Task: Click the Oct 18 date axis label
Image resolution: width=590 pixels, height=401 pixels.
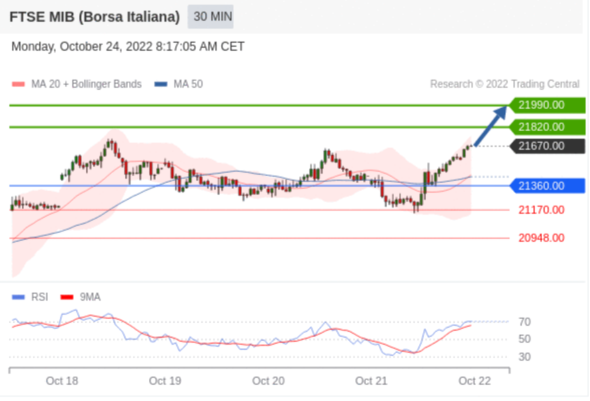Action: [x=62, y=381]
